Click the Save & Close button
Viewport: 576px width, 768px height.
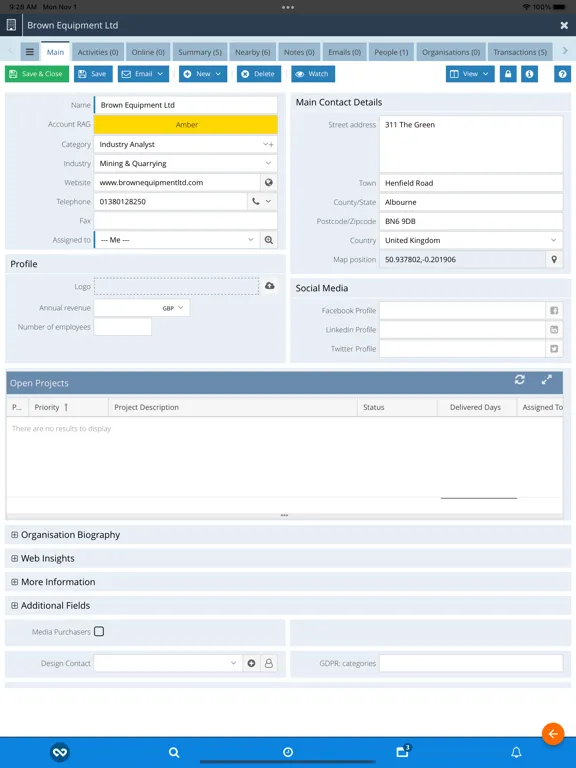[x=37, y=74]
